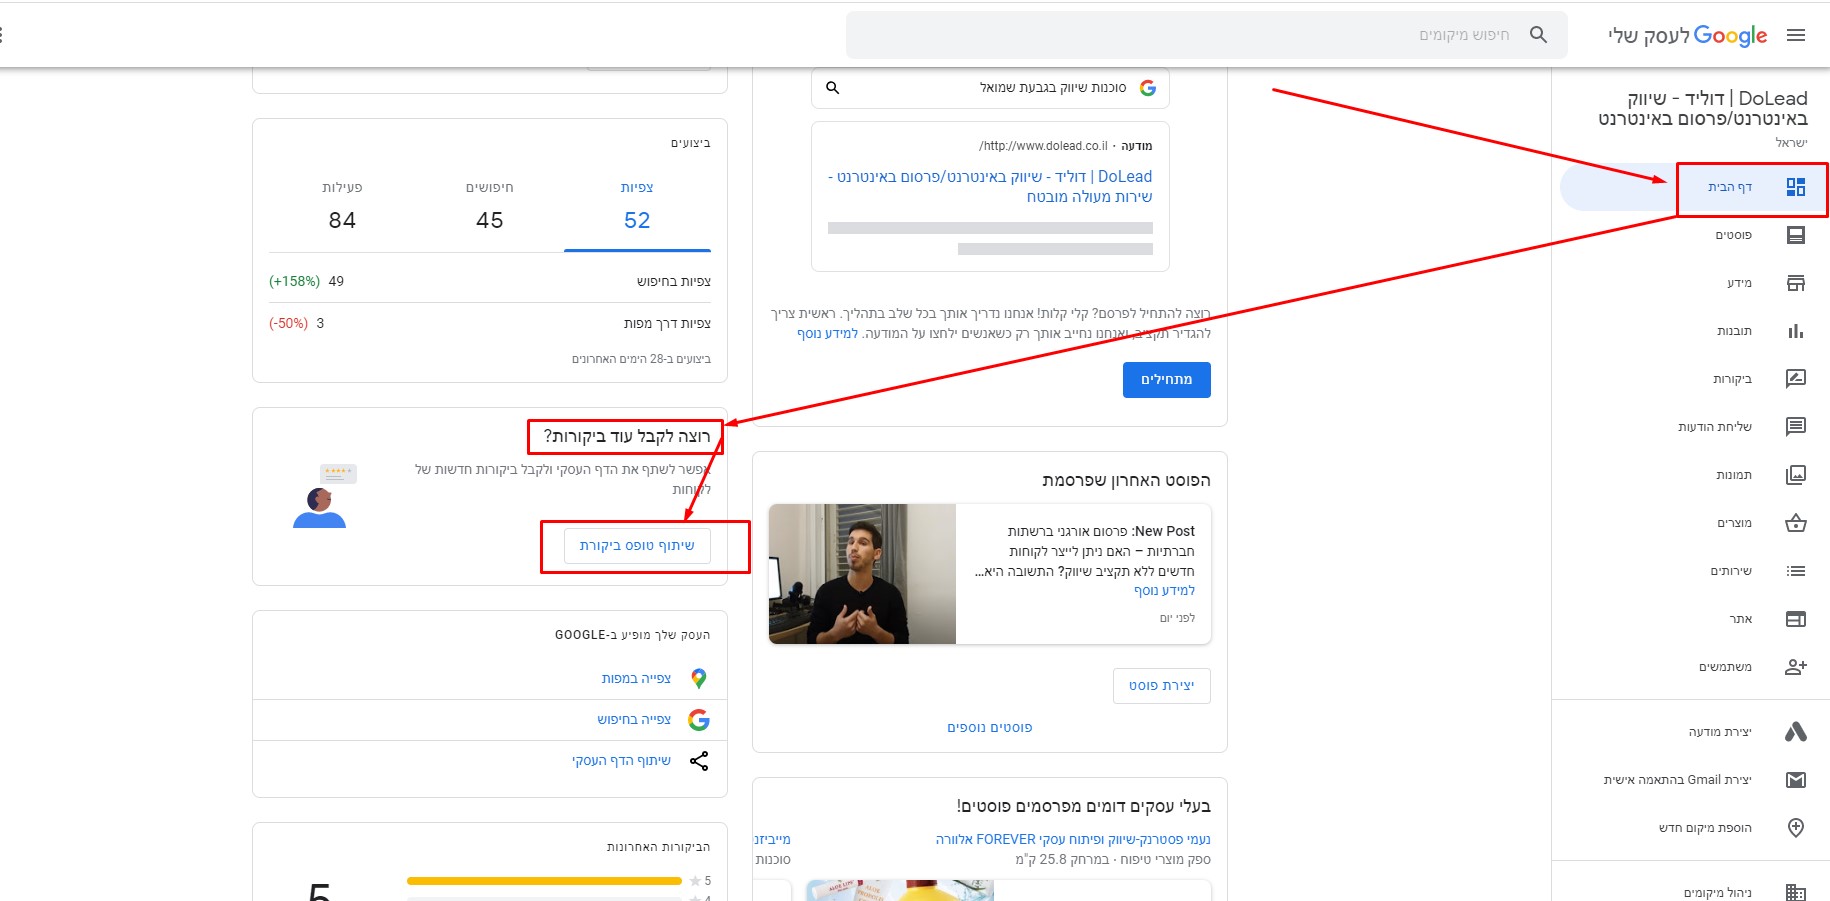
Task: Select the פעילות performance tab
Action: (x=342, y=209)
